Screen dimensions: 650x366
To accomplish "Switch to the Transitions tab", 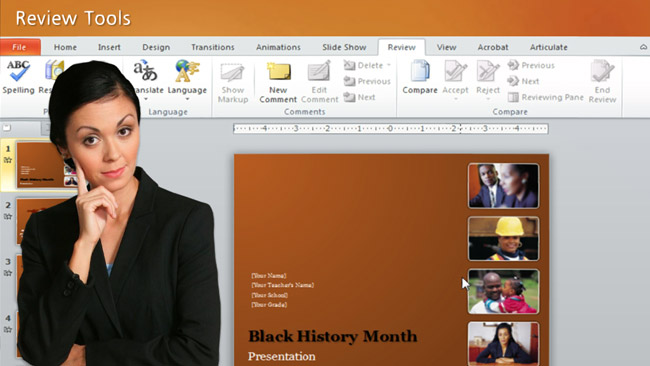I will click(x=213, y=47).
